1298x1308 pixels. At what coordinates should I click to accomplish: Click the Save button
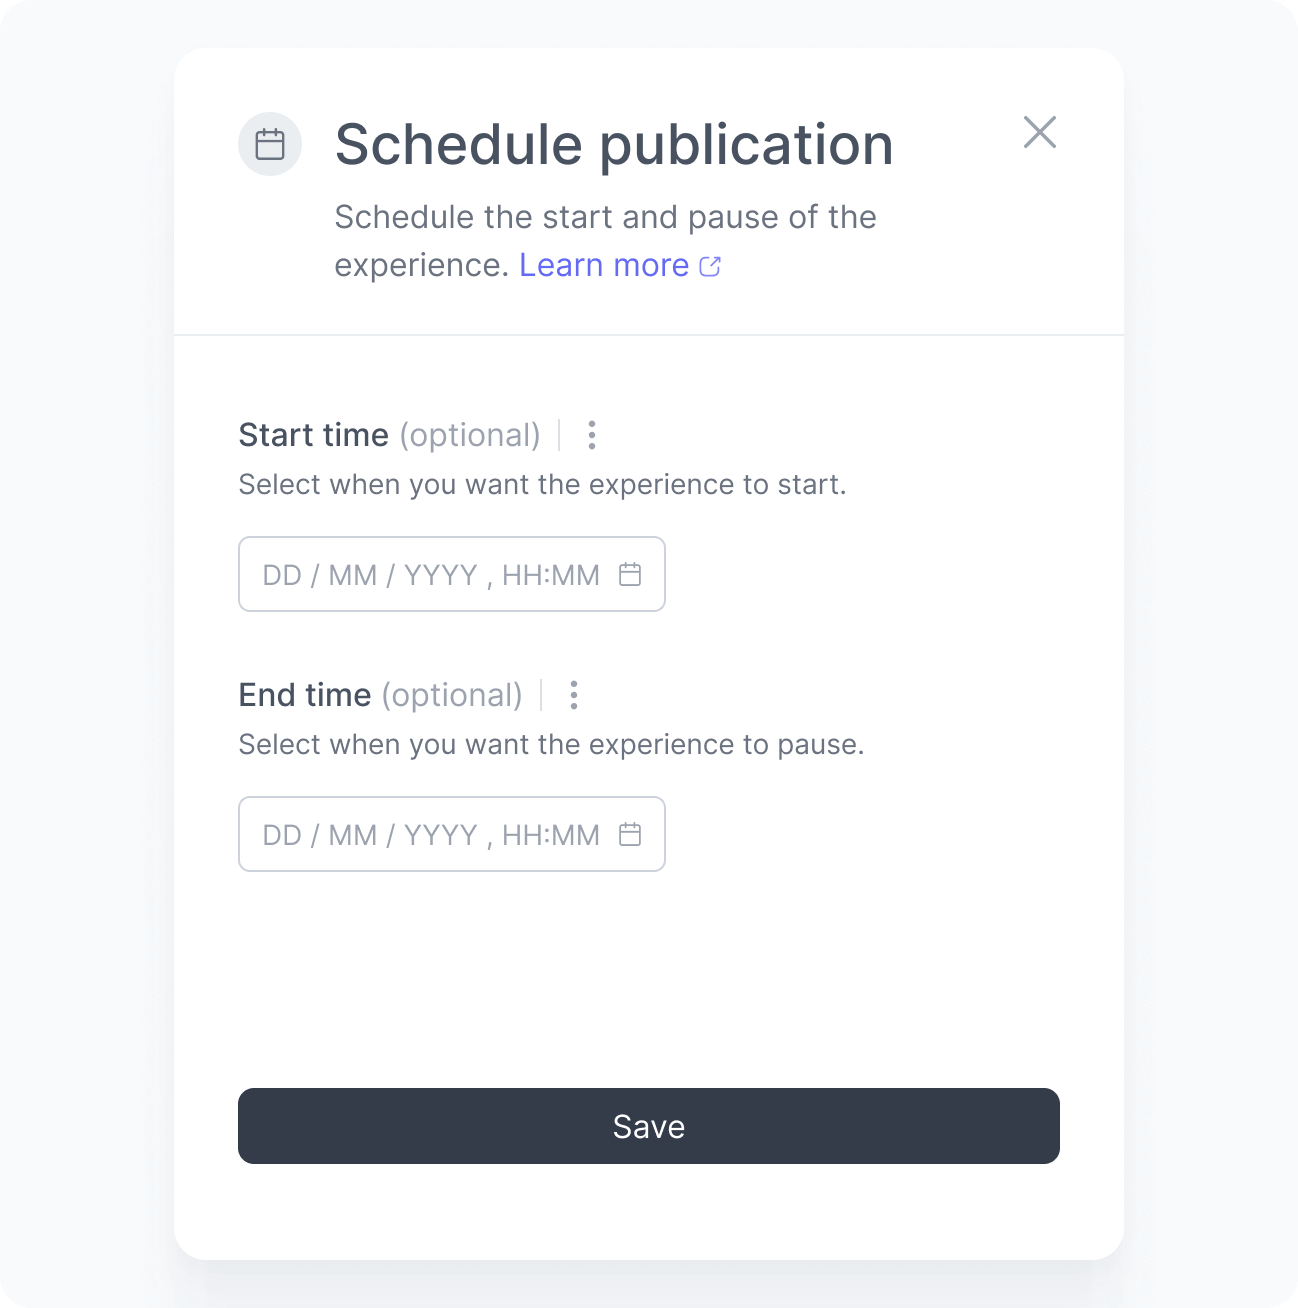648,1126
